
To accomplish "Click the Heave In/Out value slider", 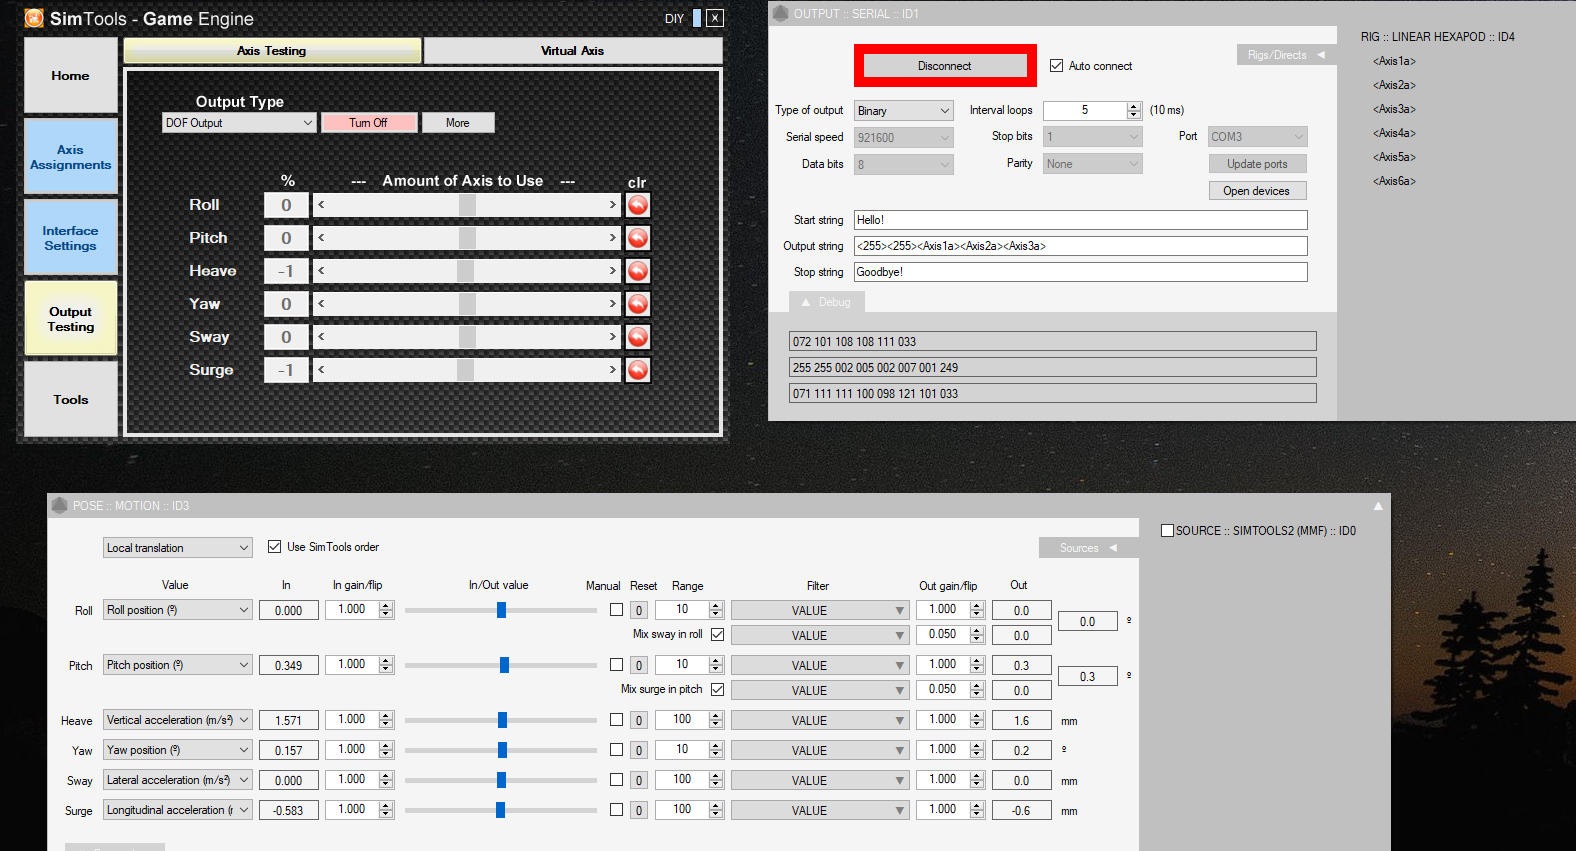I will [x=502, y=720].
